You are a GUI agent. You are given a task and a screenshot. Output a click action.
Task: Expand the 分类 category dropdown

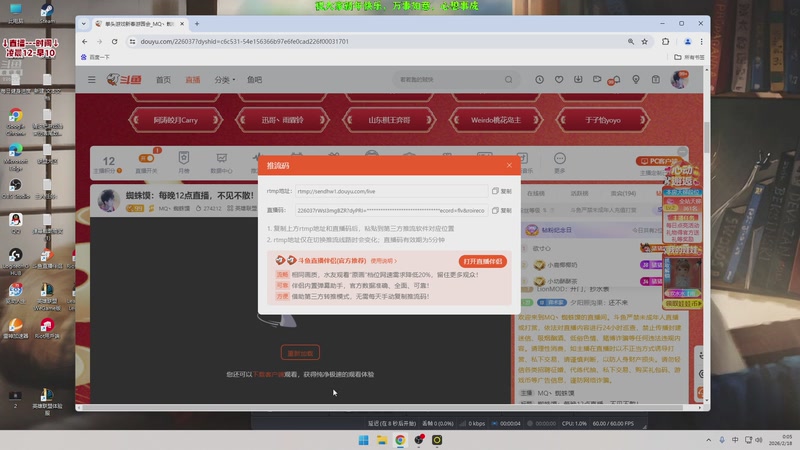tap(224, 80)
